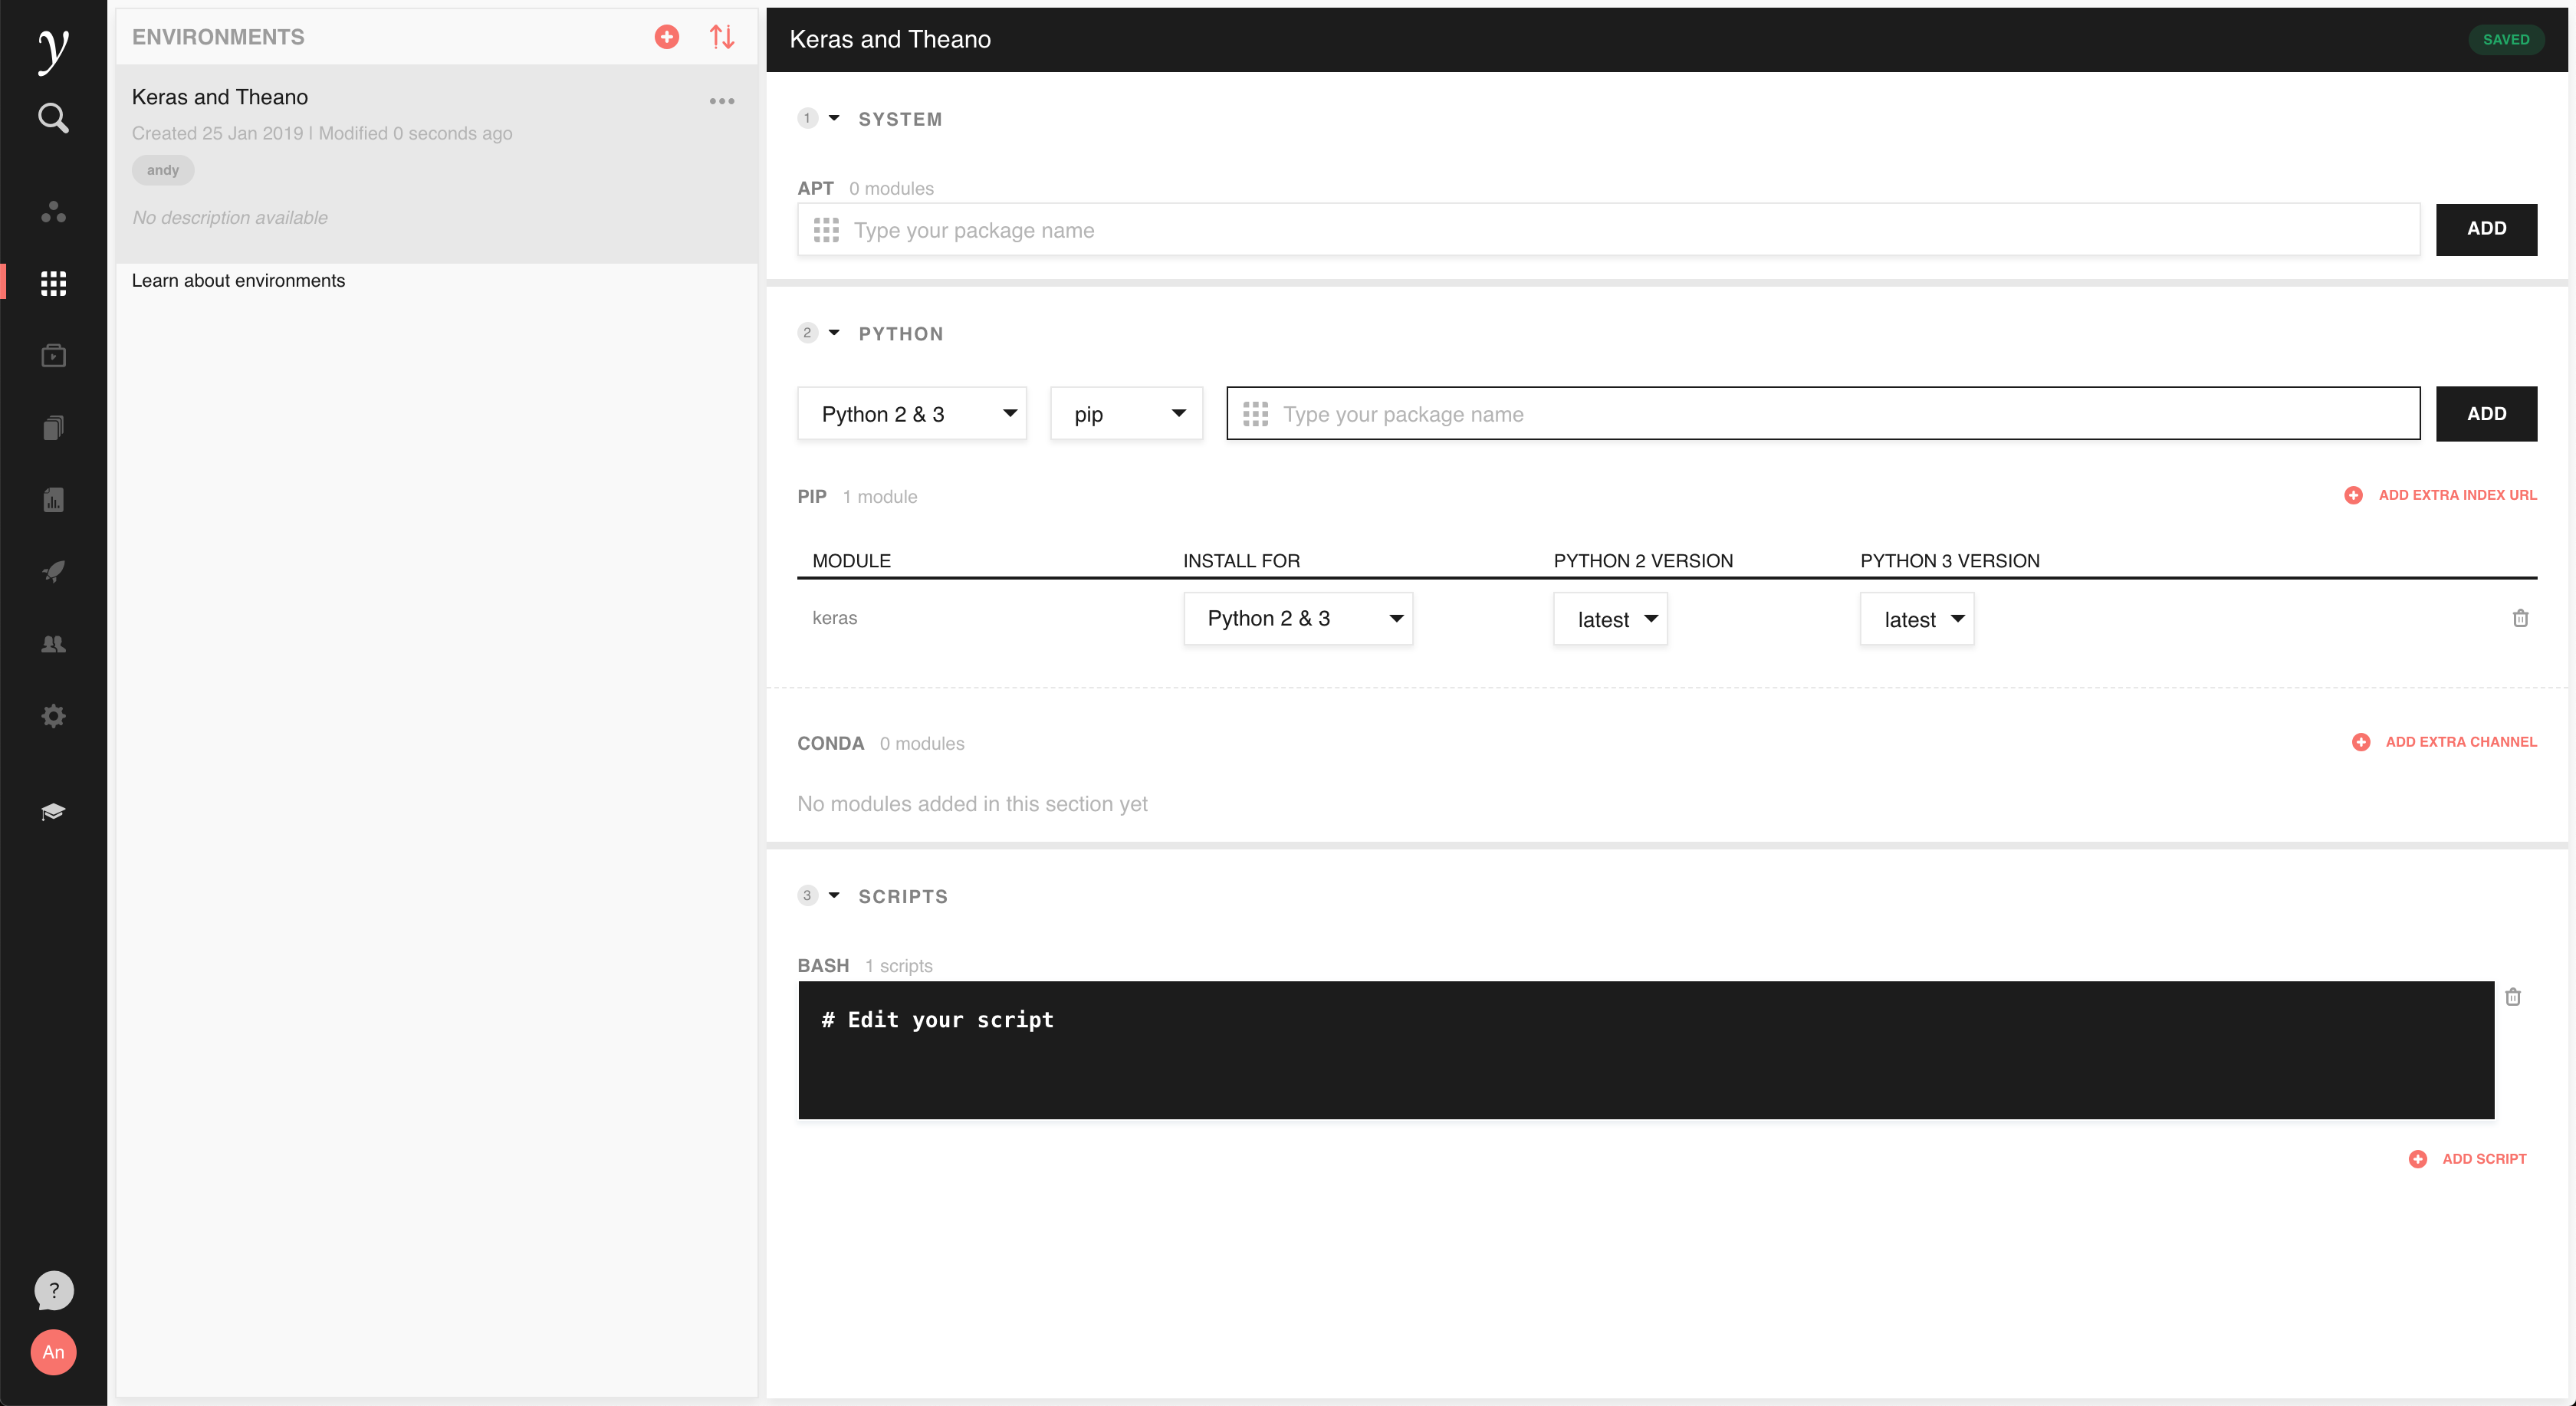The image size is (2576, 1406).
Task: Open the Keras and Theano three-dot menu
Action: pyautogui.click(x=722, y=101)
